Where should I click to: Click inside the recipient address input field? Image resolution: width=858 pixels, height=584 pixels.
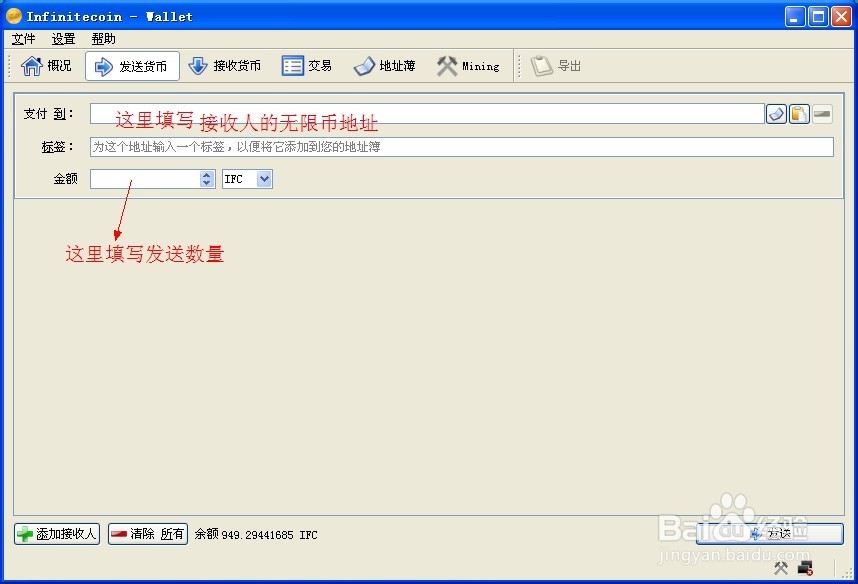[x=420, y=113]
